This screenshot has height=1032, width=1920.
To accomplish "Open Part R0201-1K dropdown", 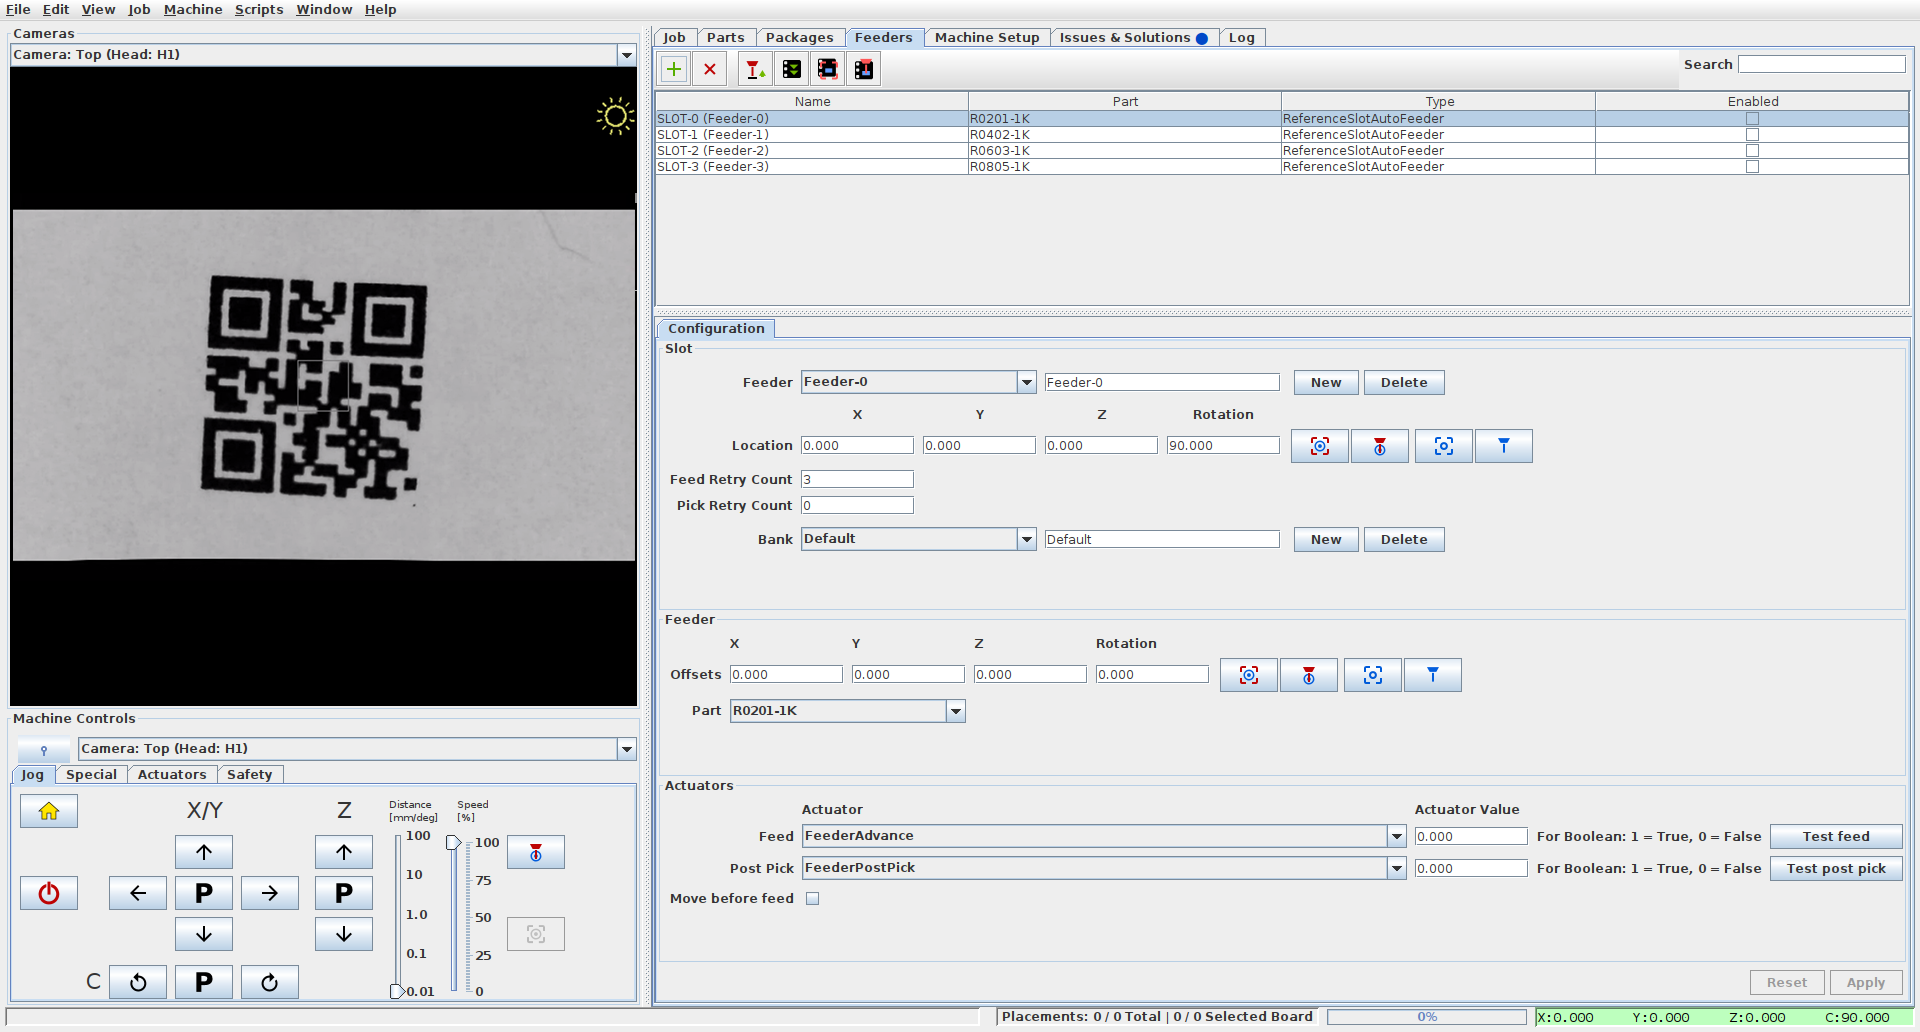I will pyautogui.click(x=956, y=711).
